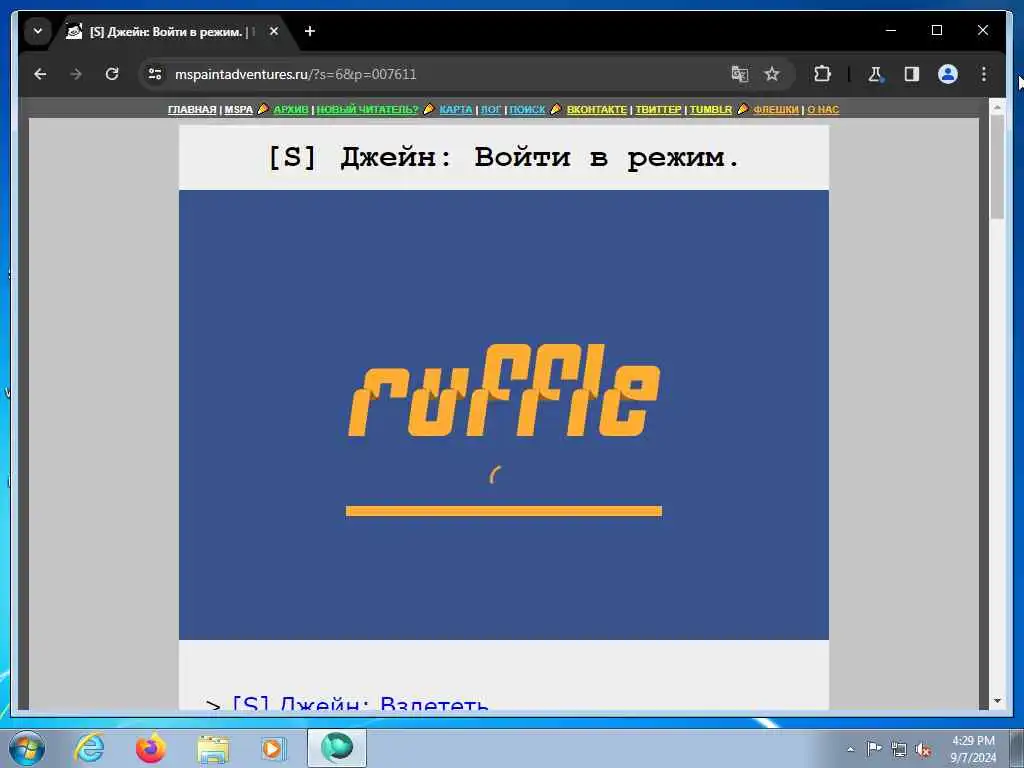Open the Extensions puzzle icon

(822, 74)
